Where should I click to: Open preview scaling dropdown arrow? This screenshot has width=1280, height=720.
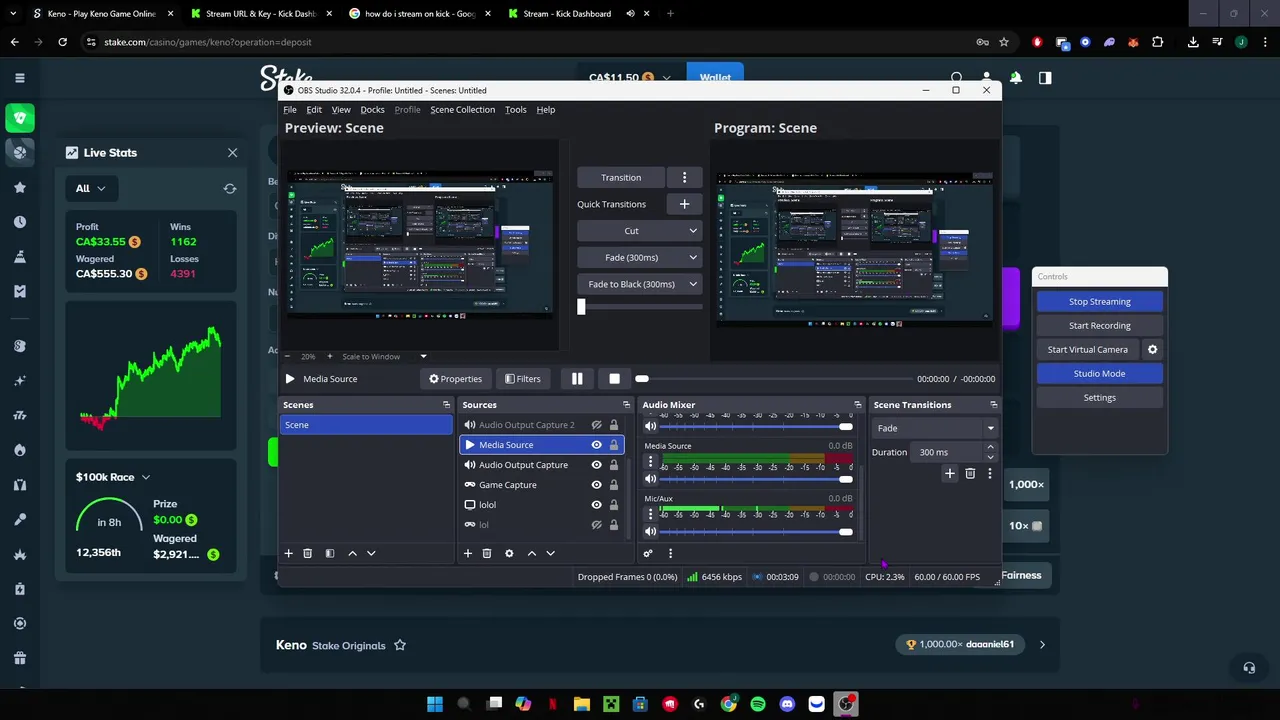point(423,356)
